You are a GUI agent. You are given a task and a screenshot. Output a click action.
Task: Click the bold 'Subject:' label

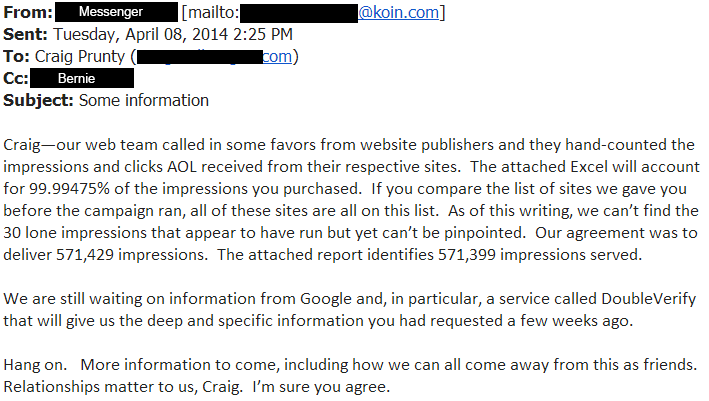coord(38,100)
